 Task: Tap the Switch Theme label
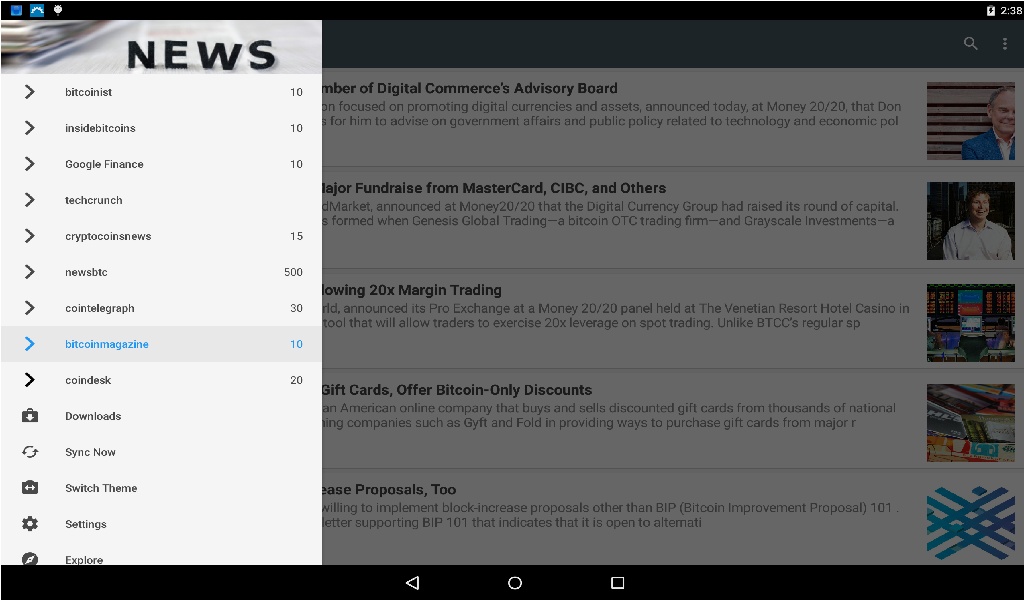[x=101, y=488]
